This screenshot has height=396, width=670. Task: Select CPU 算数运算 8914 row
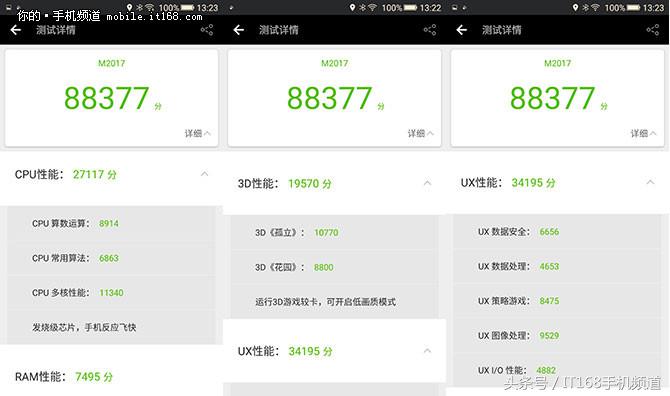[x=111, y=223]
